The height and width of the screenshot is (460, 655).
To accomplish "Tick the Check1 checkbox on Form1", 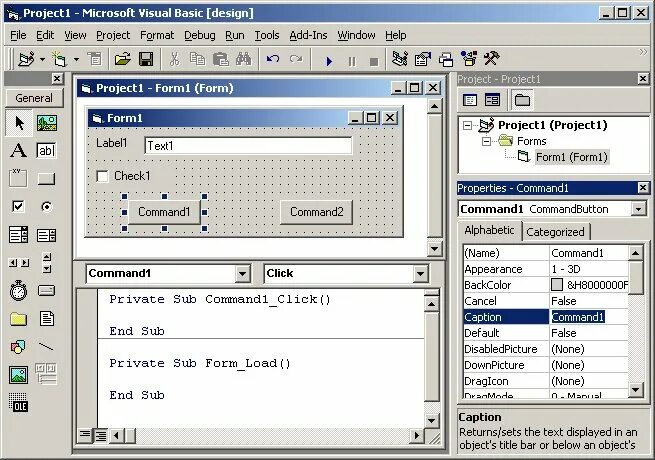I will [102, 176].
